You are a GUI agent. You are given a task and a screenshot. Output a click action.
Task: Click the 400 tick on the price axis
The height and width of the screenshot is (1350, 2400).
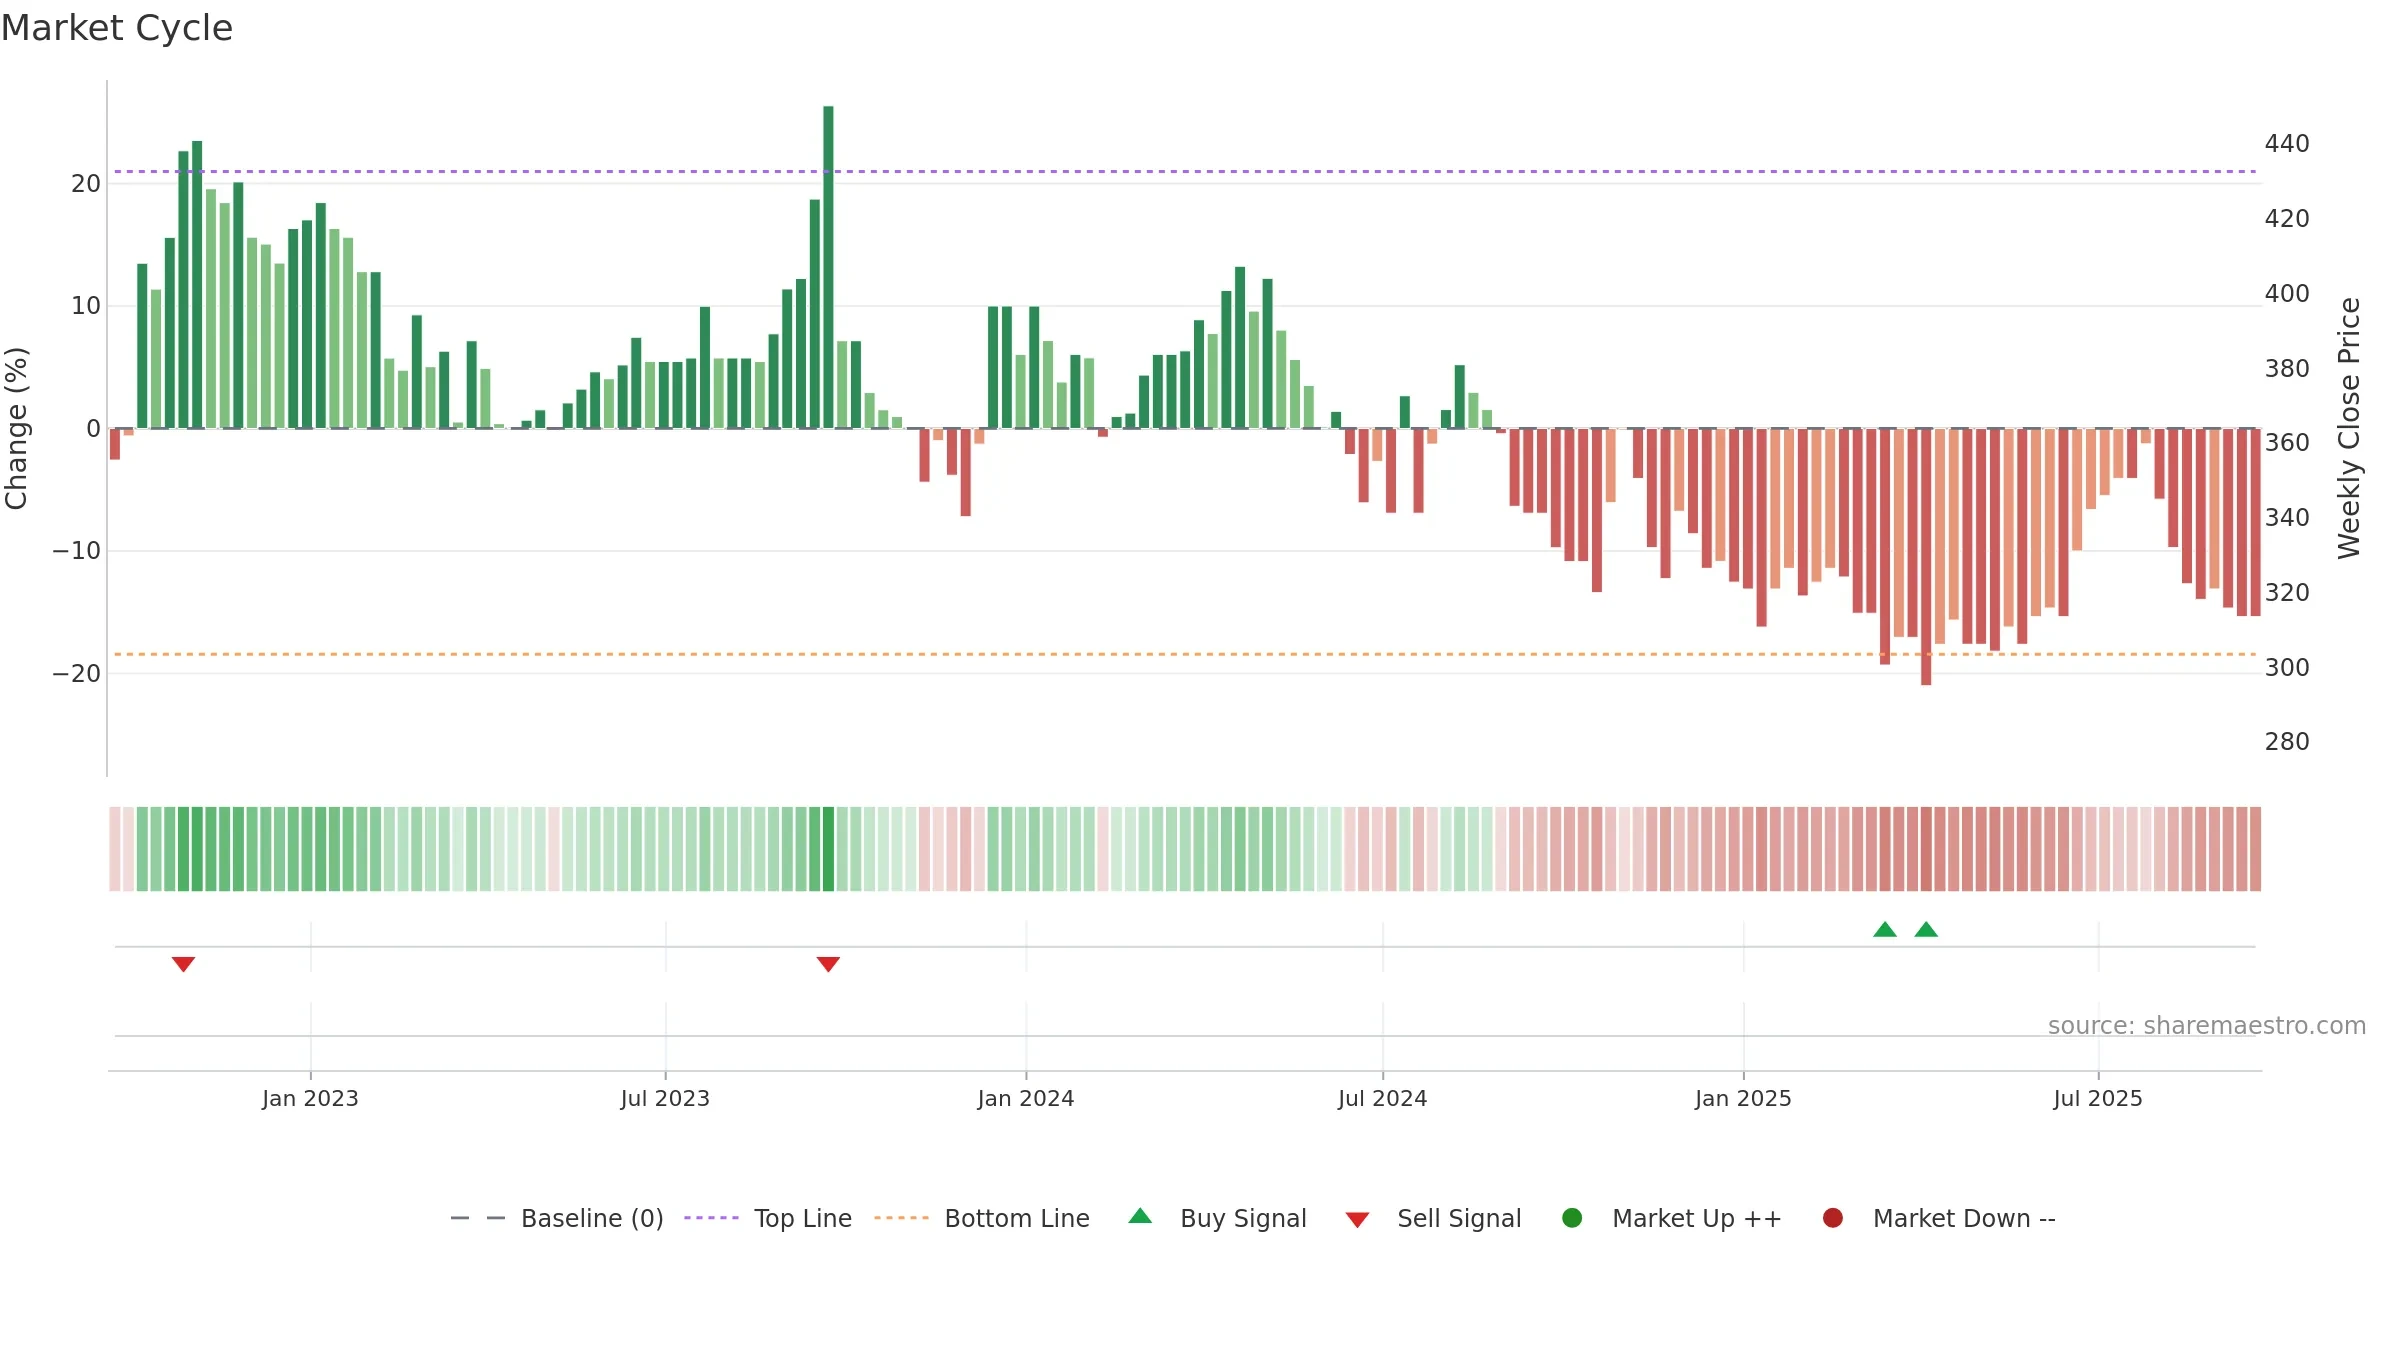point(2287,294)
